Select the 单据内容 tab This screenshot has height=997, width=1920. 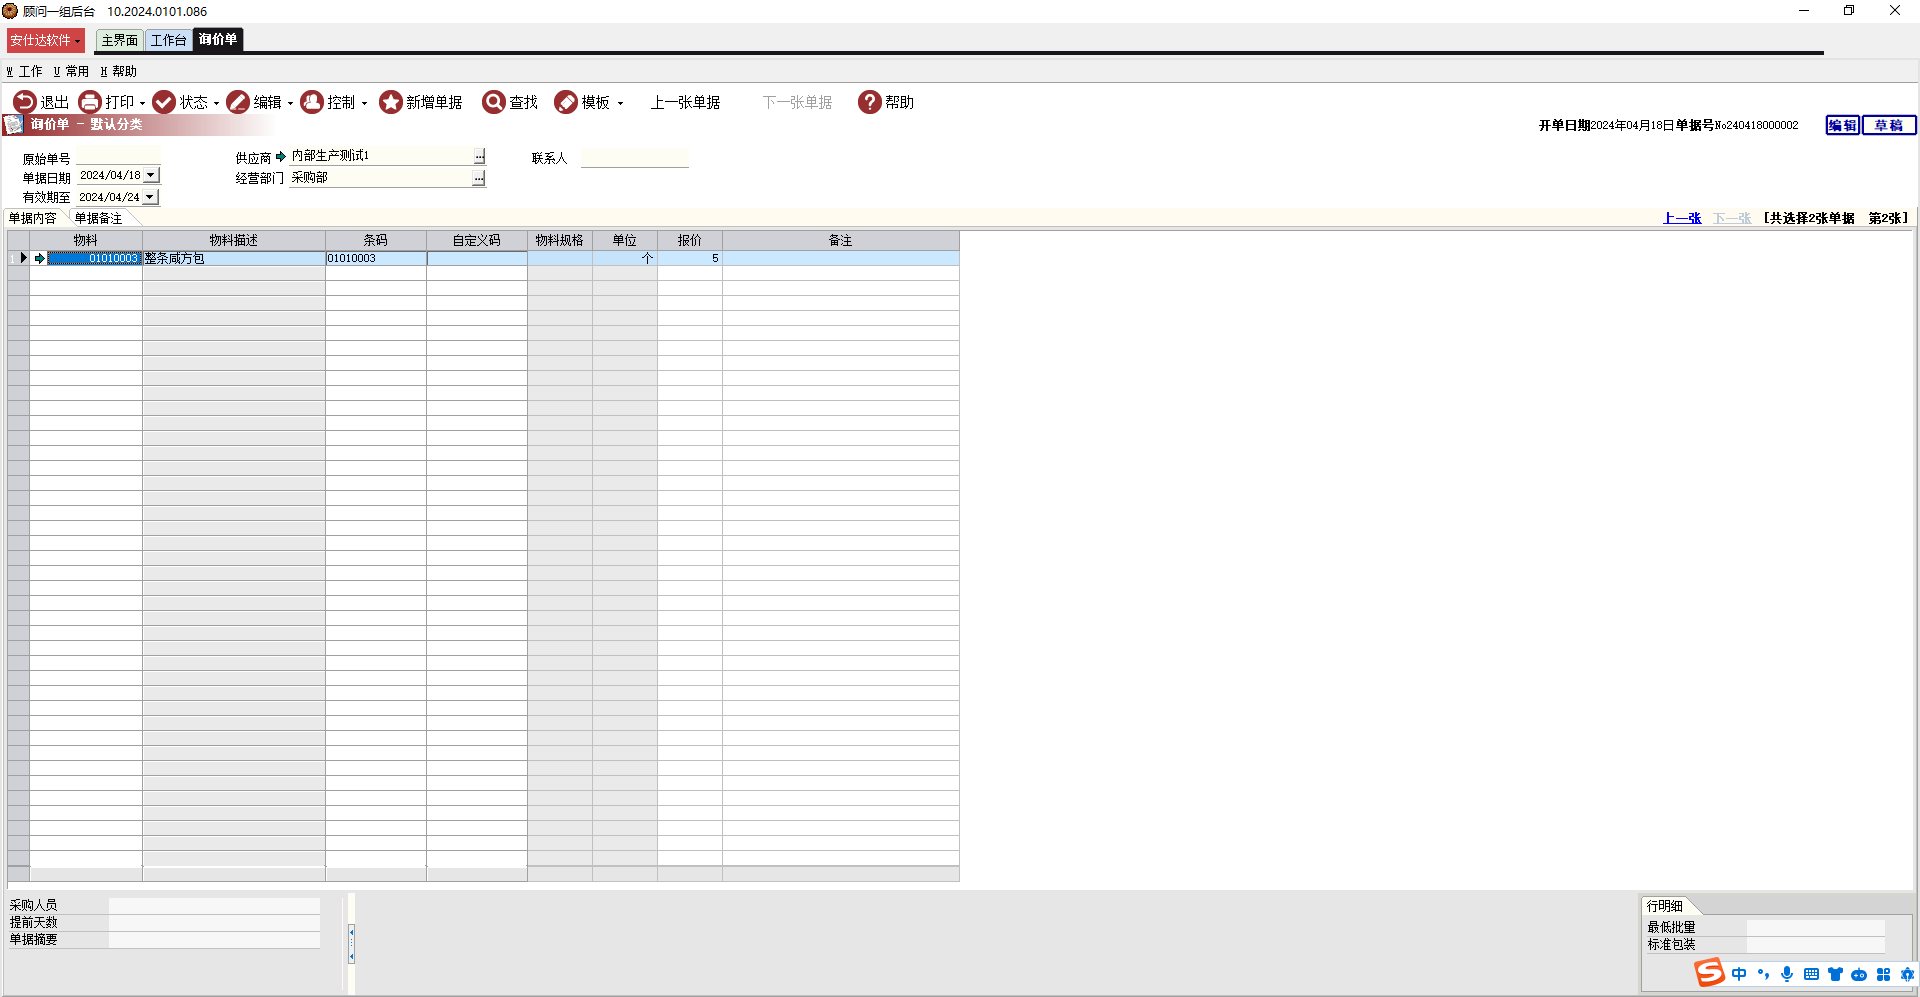click(33, 218)
